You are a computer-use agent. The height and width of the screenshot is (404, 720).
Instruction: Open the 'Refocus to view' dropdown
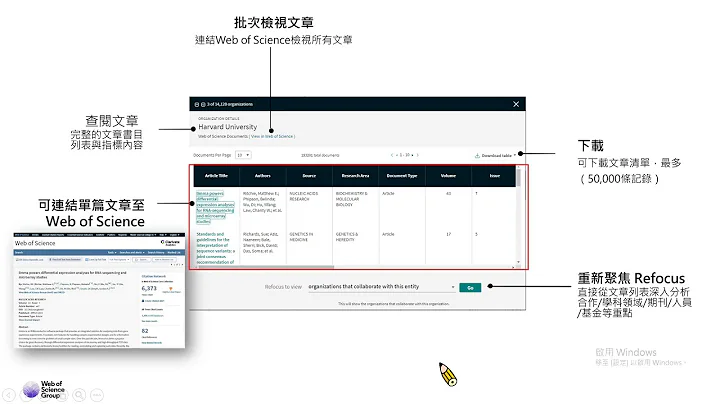click(x=382, y=286)
